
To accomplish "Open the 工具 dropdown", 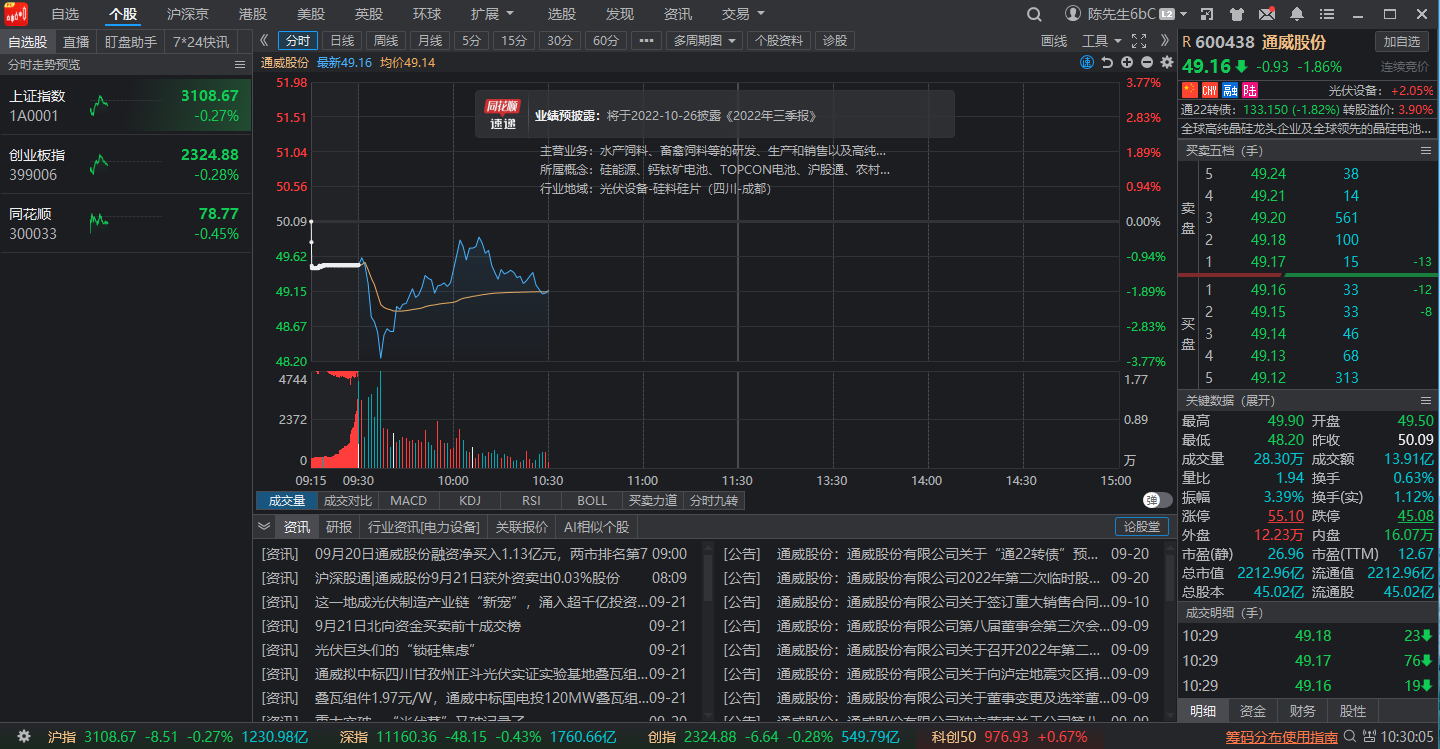I will click(x=1102, y=41).
